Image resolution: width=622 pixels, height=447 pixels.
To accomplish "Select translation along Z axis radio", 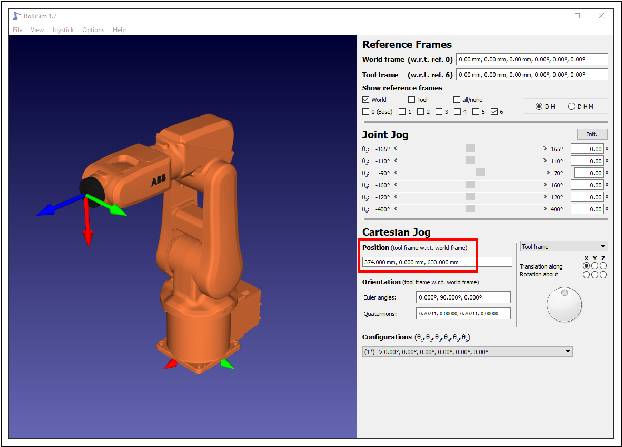I will tap(602, 266).
